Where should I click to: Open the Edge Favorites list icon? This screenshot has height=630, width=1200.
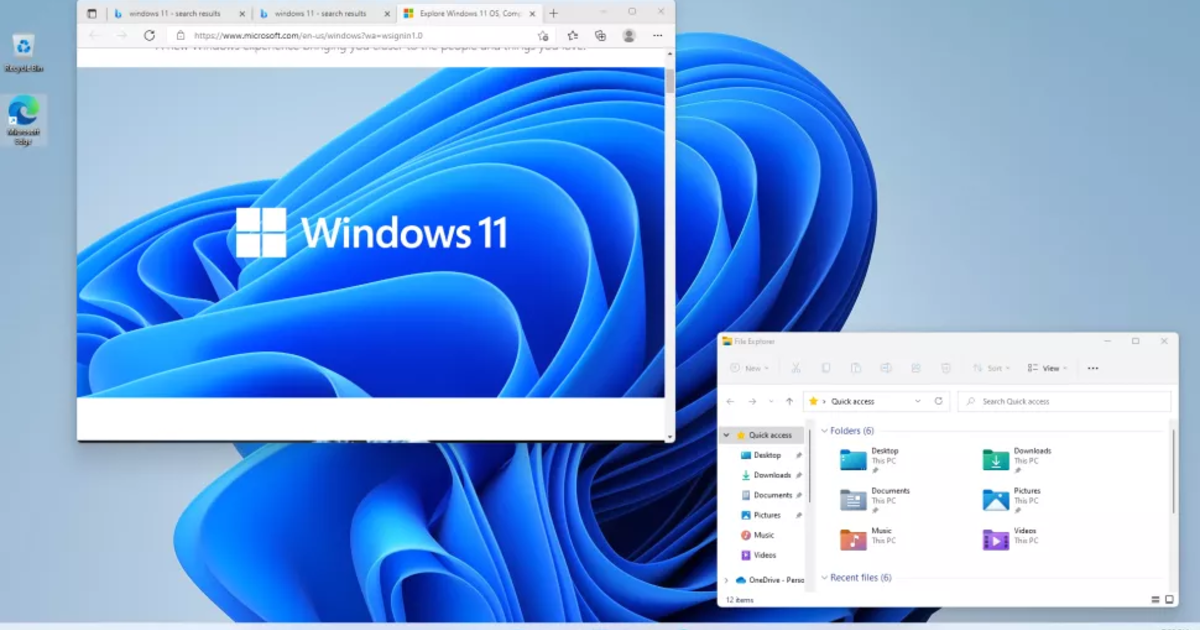point(573,35)
